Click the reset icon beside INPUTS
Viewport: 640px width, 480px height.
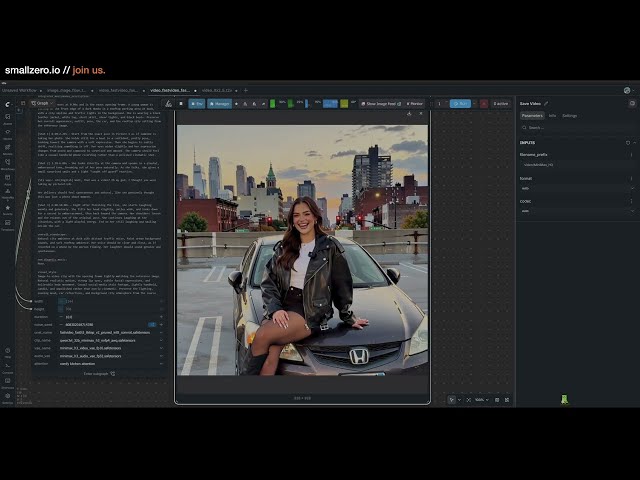click(x=628, y=143)
